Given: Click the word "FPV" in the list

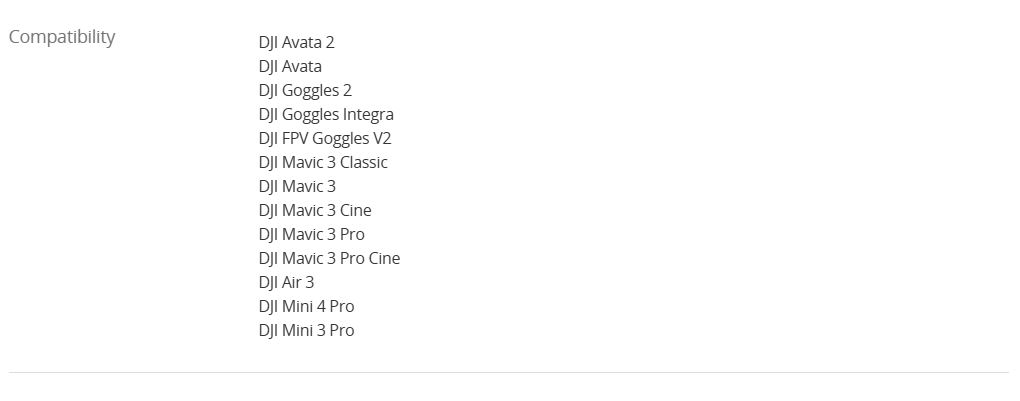Looking at the screenshot, I should pyautogui.click(x=295, y=138).
